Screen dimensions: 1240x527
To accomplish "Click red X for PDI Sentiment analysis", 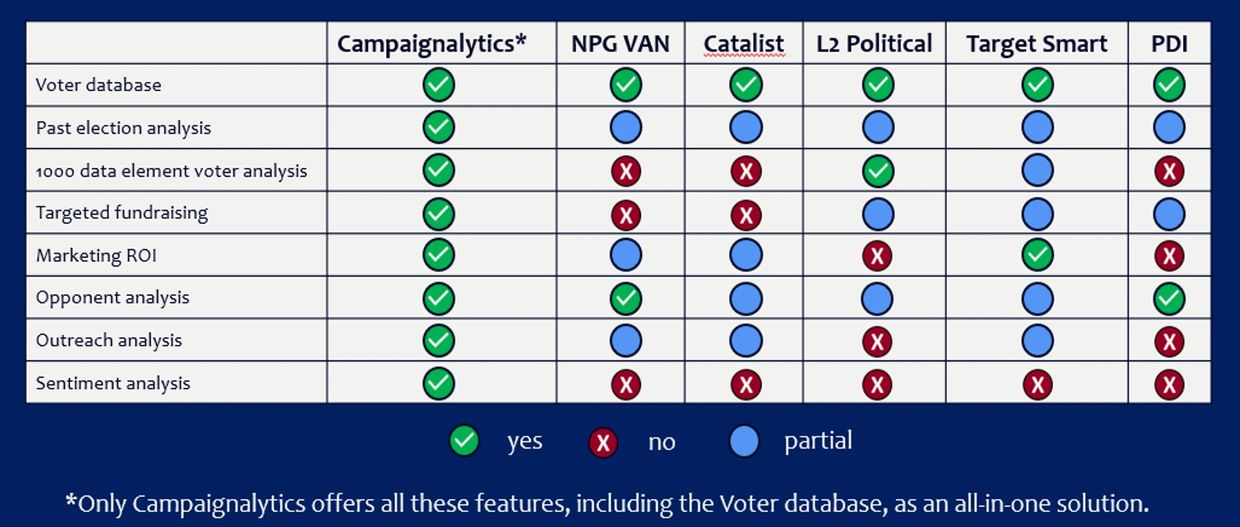I will point(1168,384).
